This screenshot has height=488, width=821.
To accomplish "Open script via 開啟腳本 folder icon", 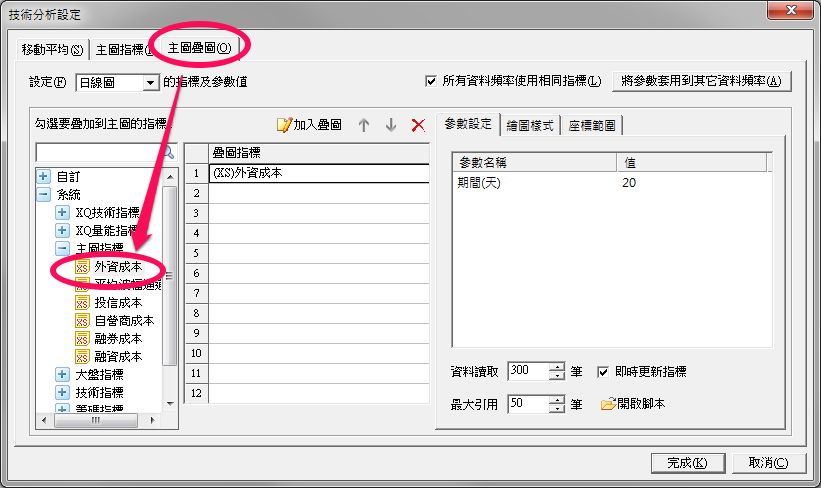I will [x=608, y=404].
